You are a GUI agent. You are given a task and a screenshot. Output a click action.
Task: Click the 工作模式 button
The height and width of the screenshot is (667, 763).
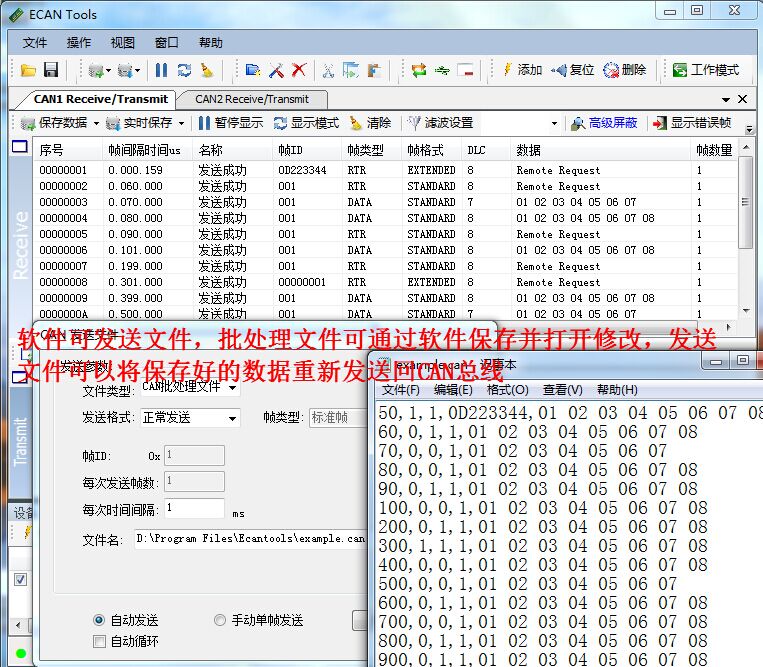coord(706,70)
